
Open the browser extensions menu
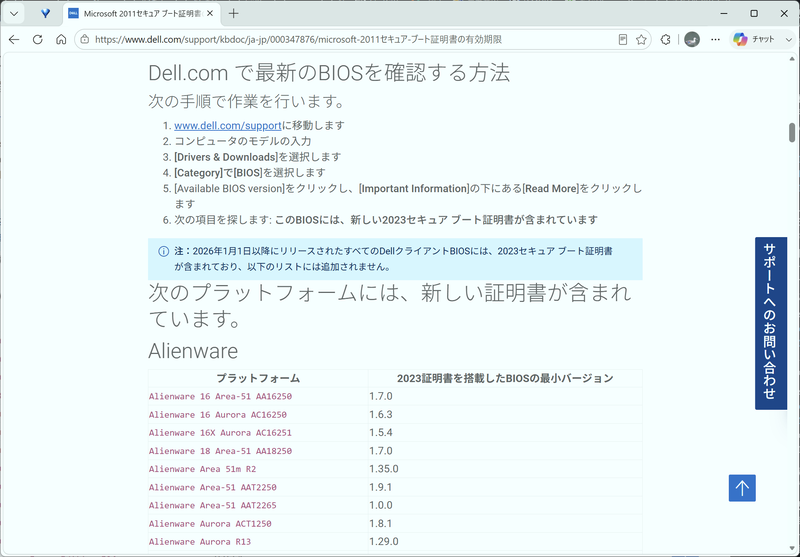pos(665,39)
